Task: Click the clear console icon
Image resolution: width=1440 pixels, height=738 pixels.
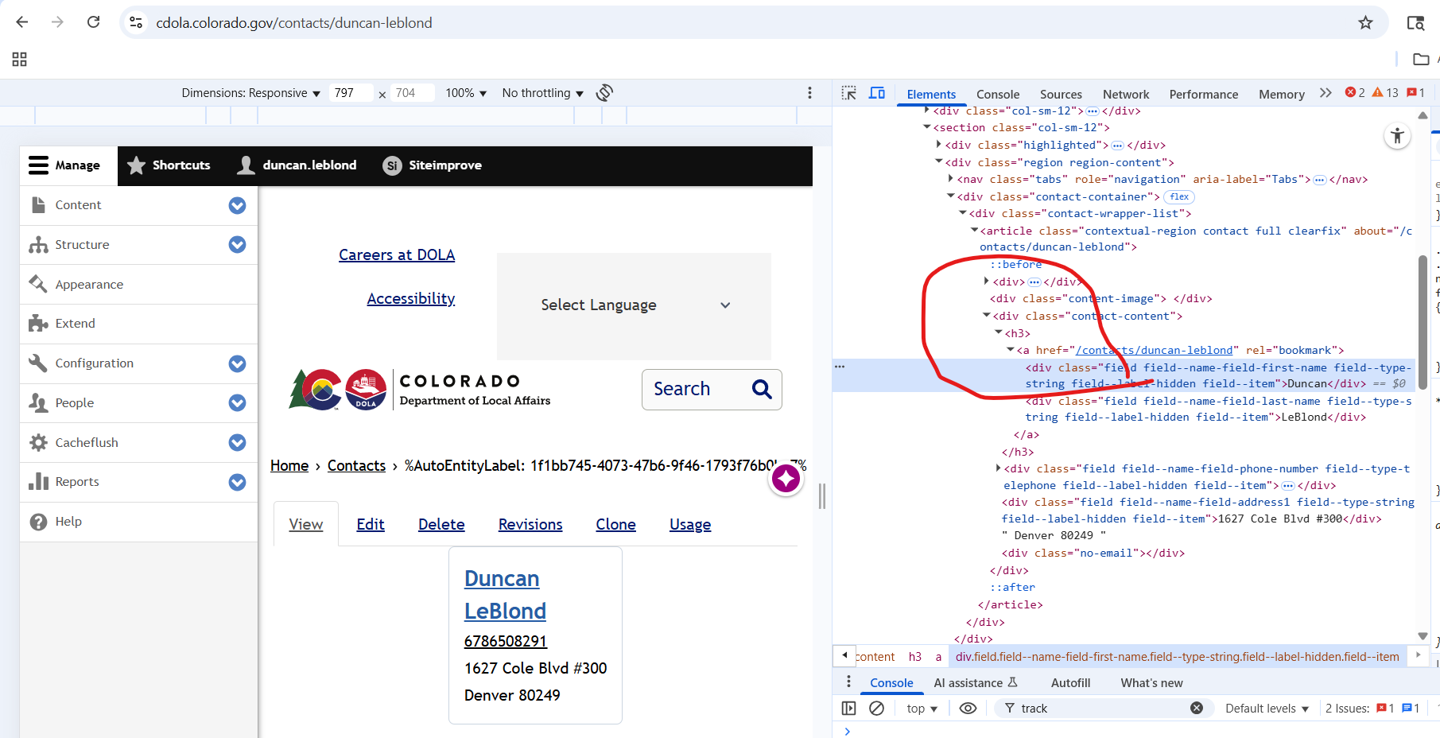Action: [x=877, y=708]
